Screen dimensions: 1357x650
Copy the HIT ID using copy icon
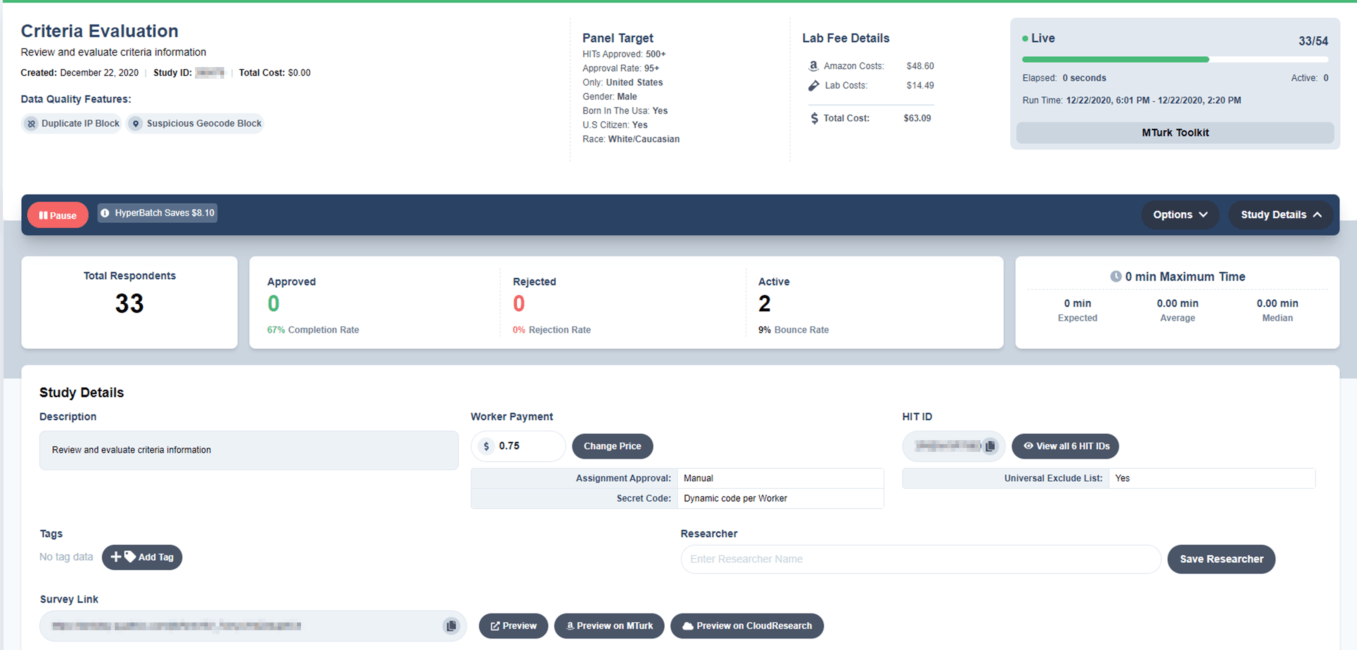point(990,446)
